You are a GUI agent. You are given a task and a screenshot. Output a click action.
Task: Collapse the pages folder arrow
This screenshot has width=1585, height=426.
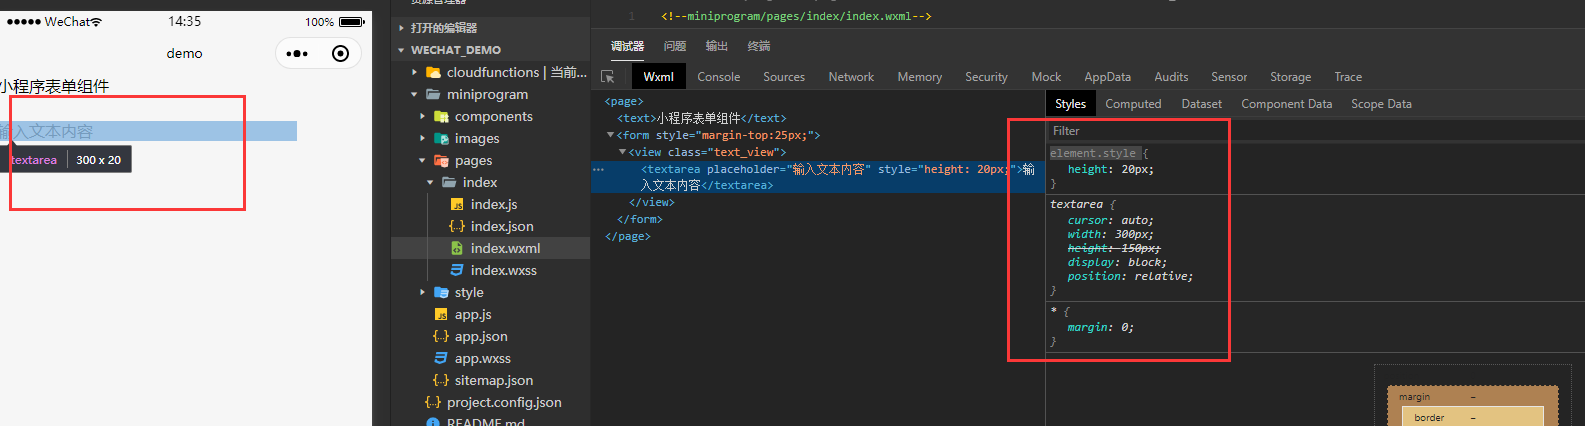pos(423,160)
